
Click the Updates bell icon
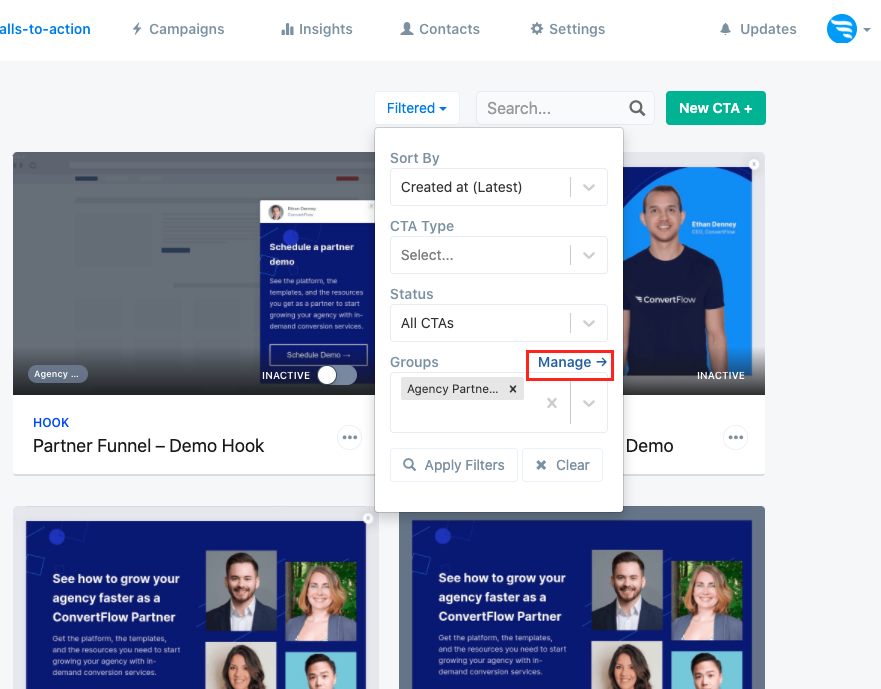tap(725, 29)
